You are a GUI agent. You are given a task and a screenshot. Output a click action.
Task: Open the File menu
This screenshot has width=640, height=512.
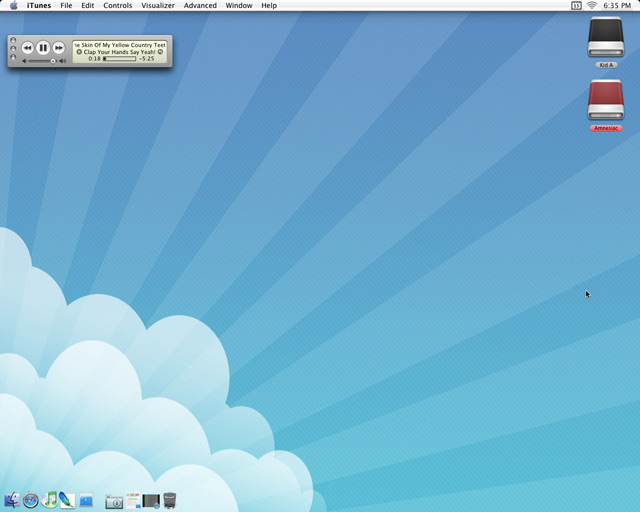(x=66, y=5)
